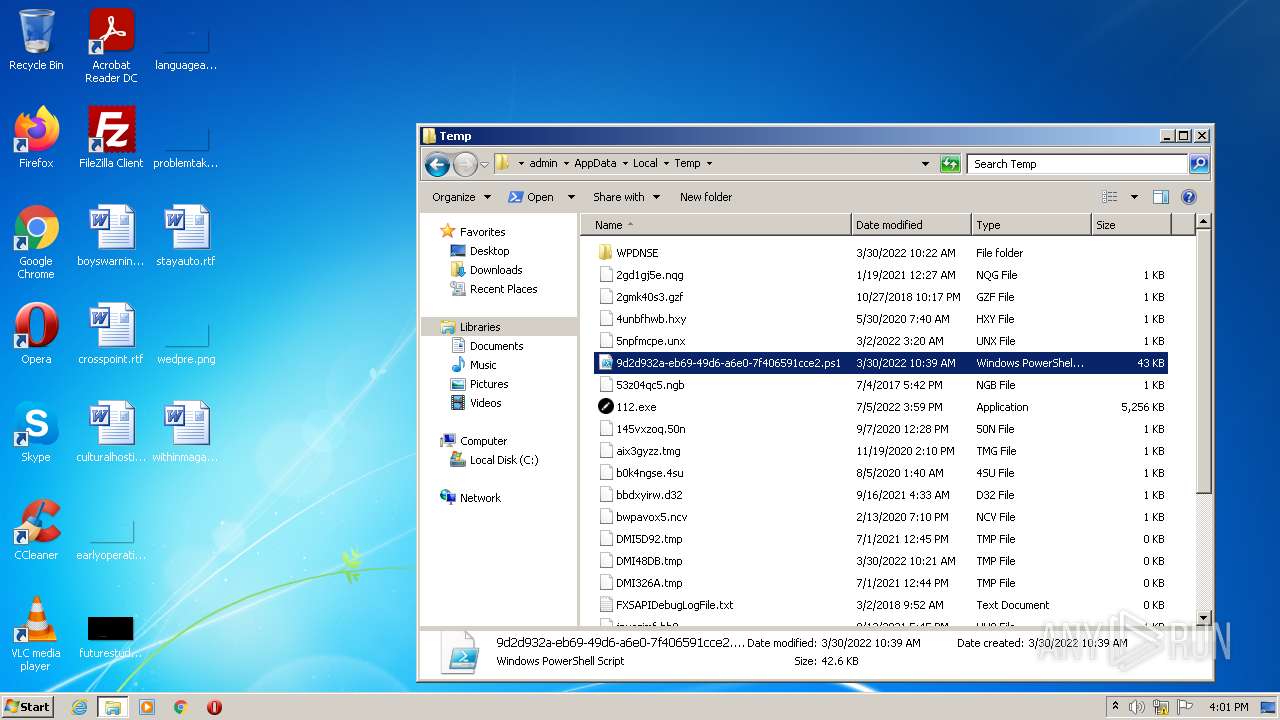1280x720 pixels.
Task: Open Chrome from the taskbar
Action: [x=181, y=707]
